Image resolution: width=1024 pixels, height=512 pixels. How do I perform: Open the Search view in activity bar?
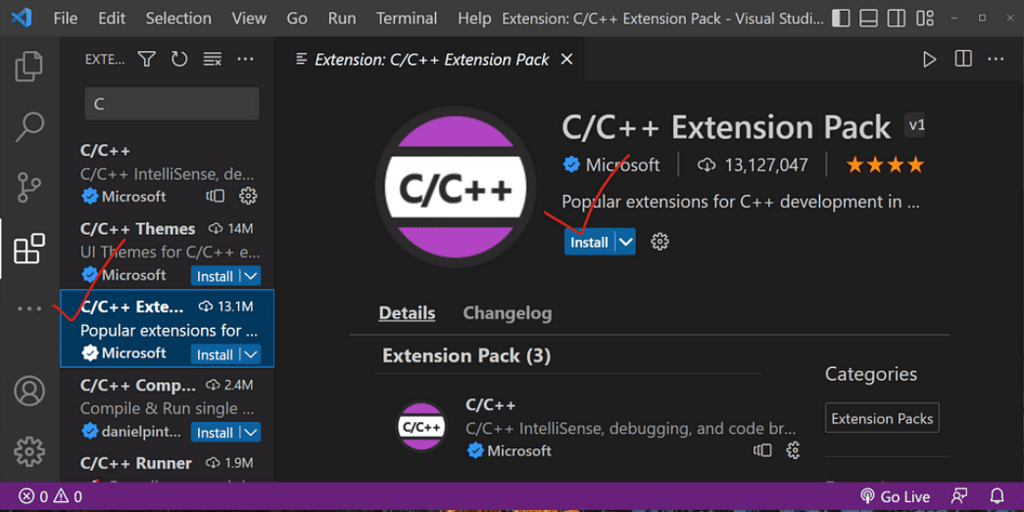tap(29, 127)
